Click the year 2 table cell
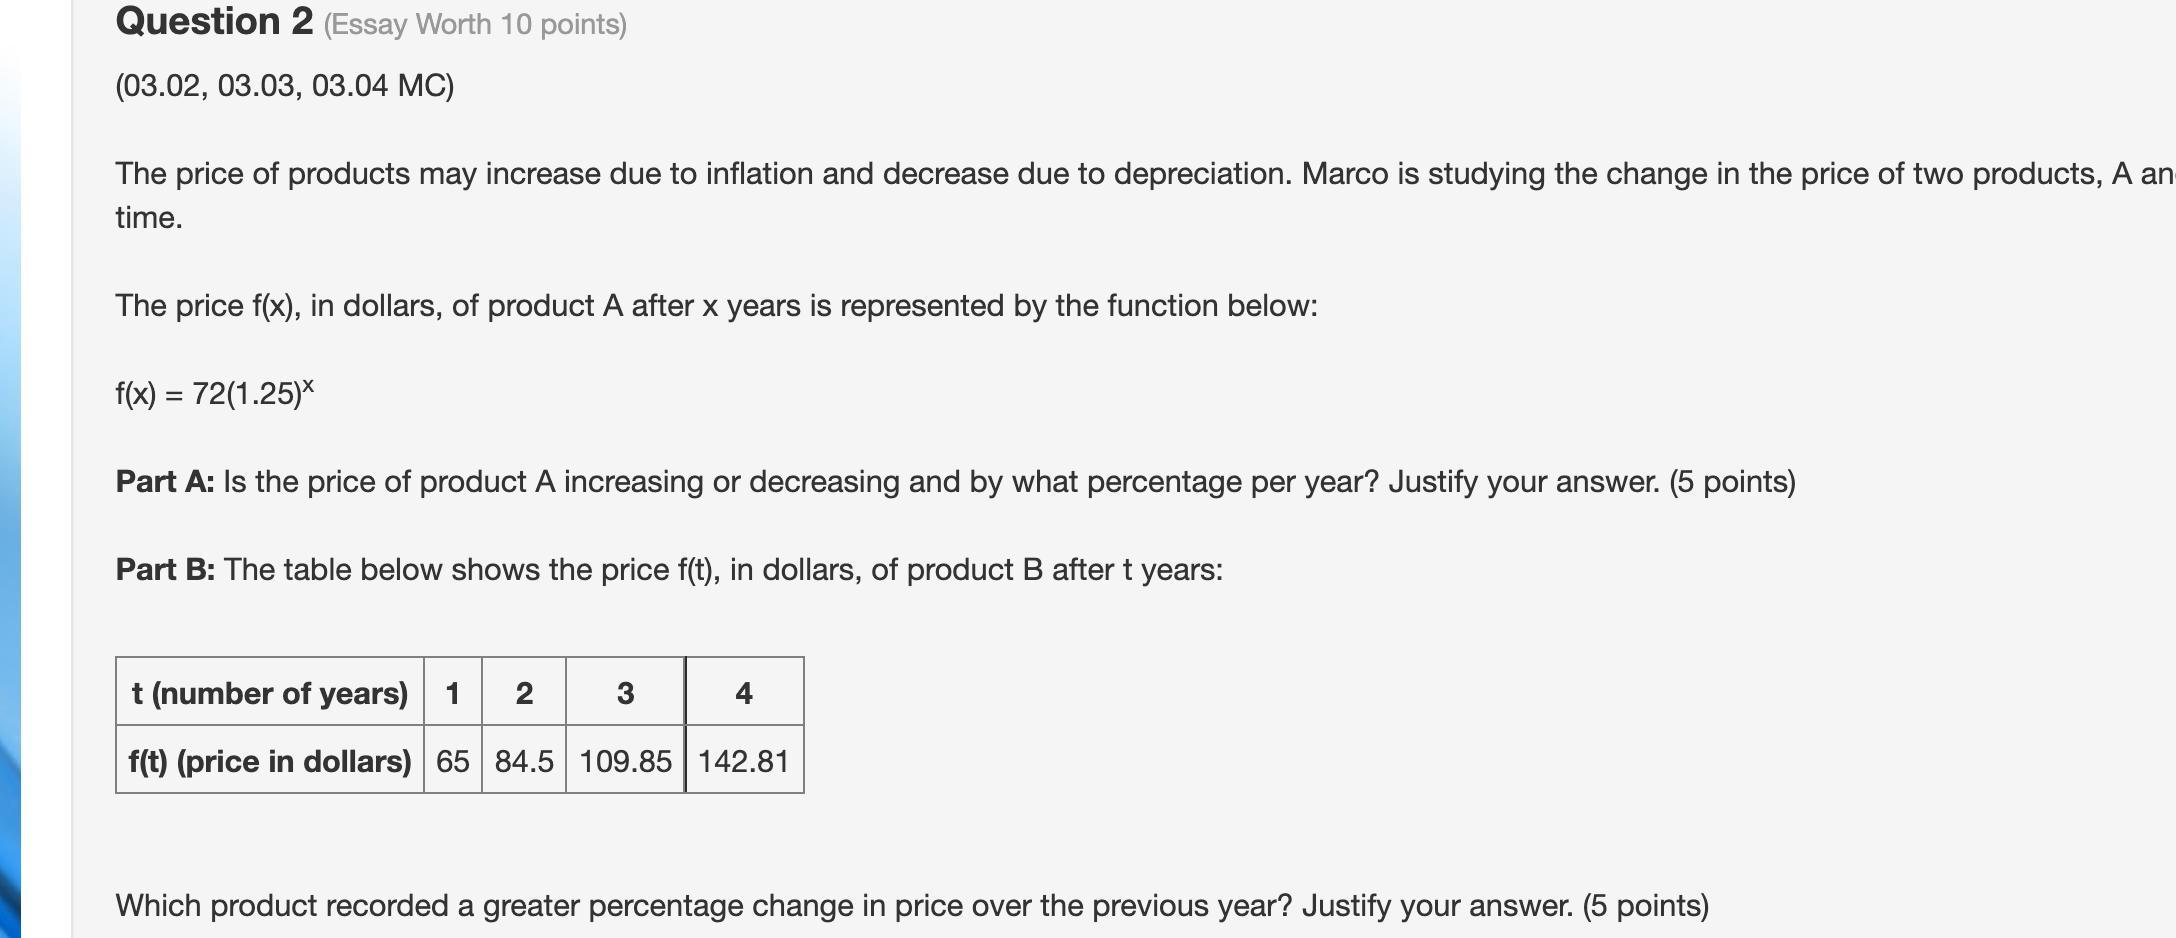 524,693
